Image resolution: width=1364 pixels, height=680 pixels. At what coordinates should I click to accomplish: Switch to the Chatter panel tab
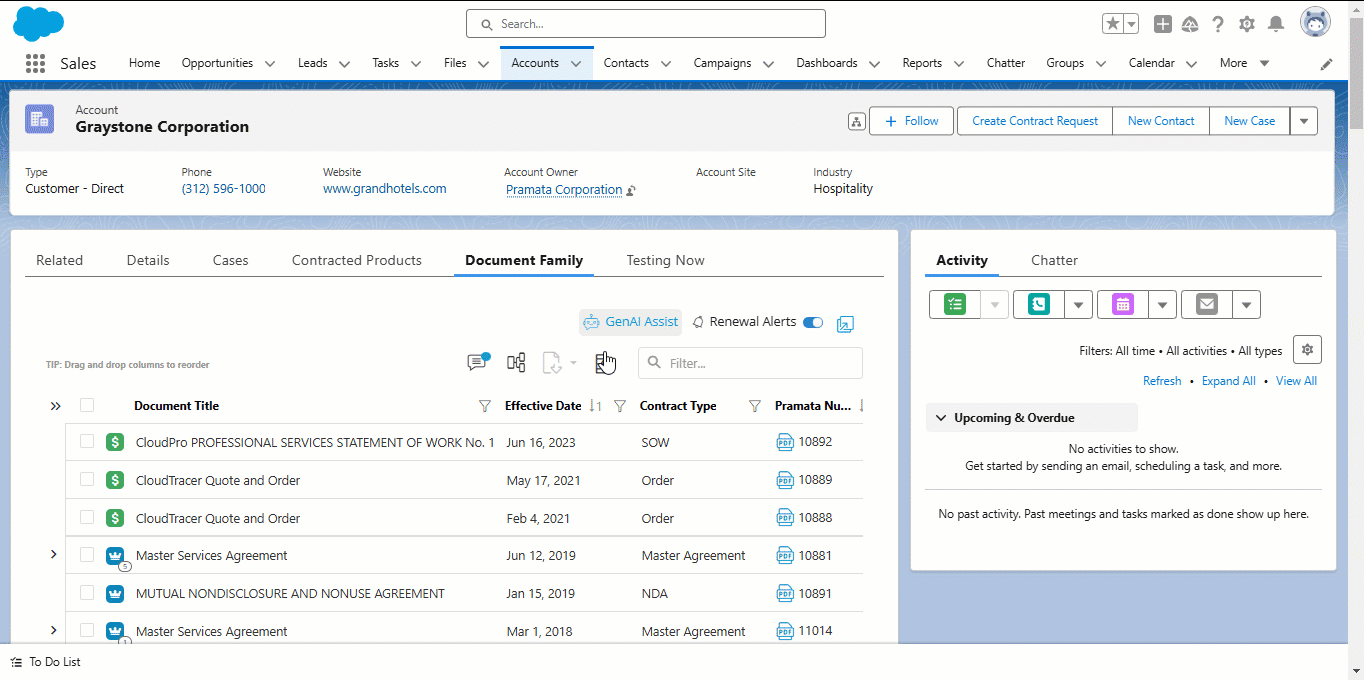(x=1054, y=260)
